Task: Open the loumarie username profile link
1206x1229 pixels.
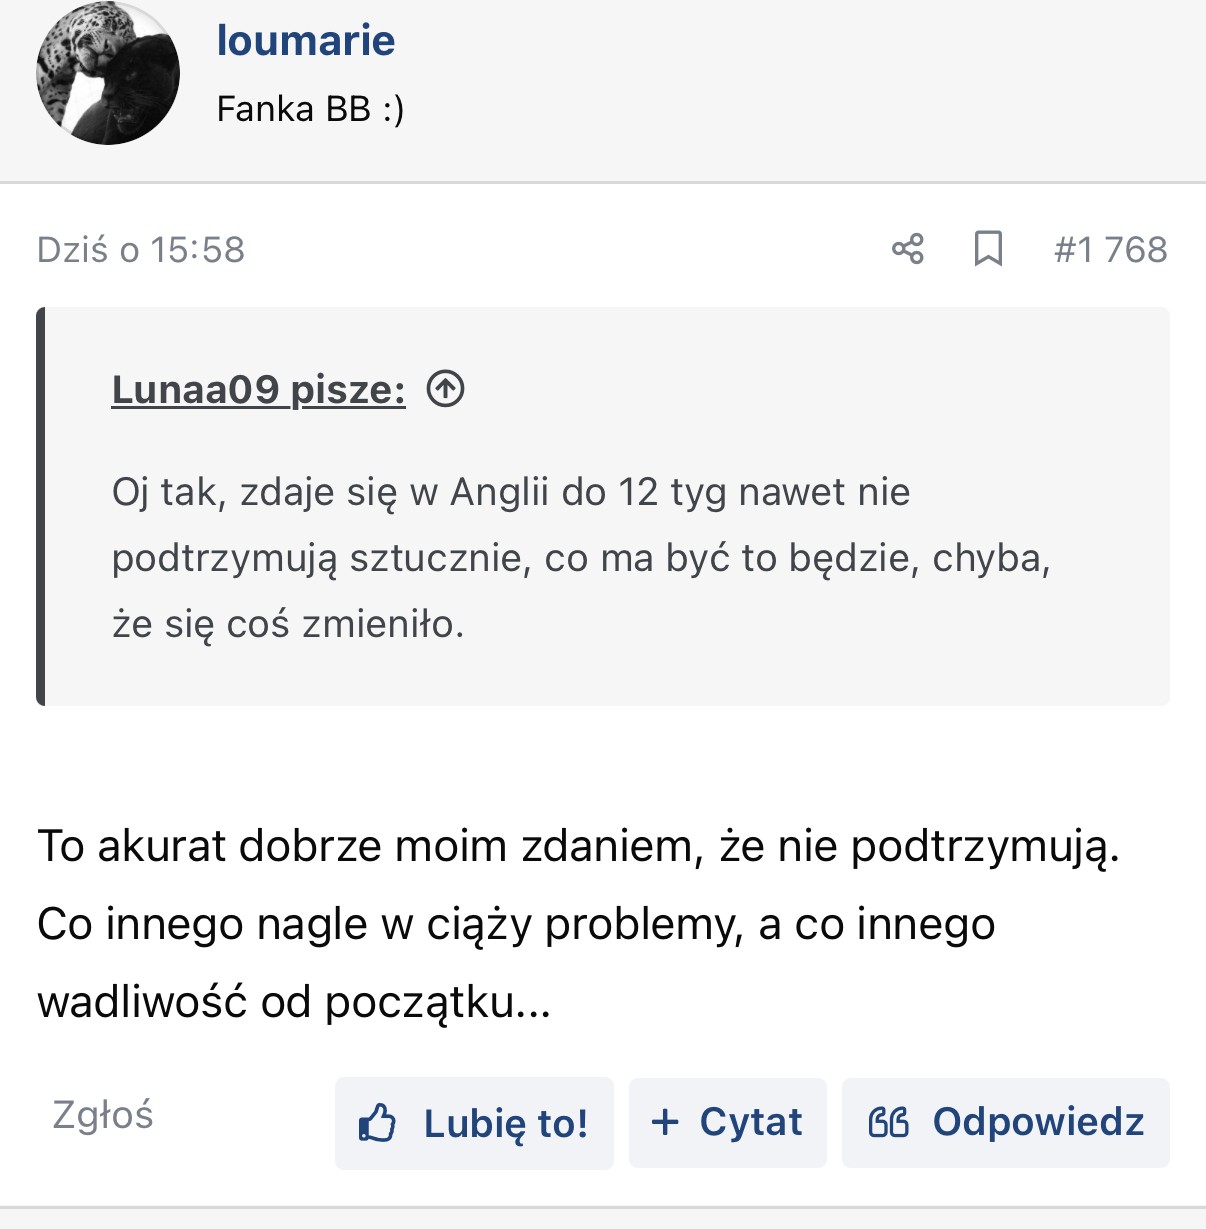Action: [x=306, y=41]
